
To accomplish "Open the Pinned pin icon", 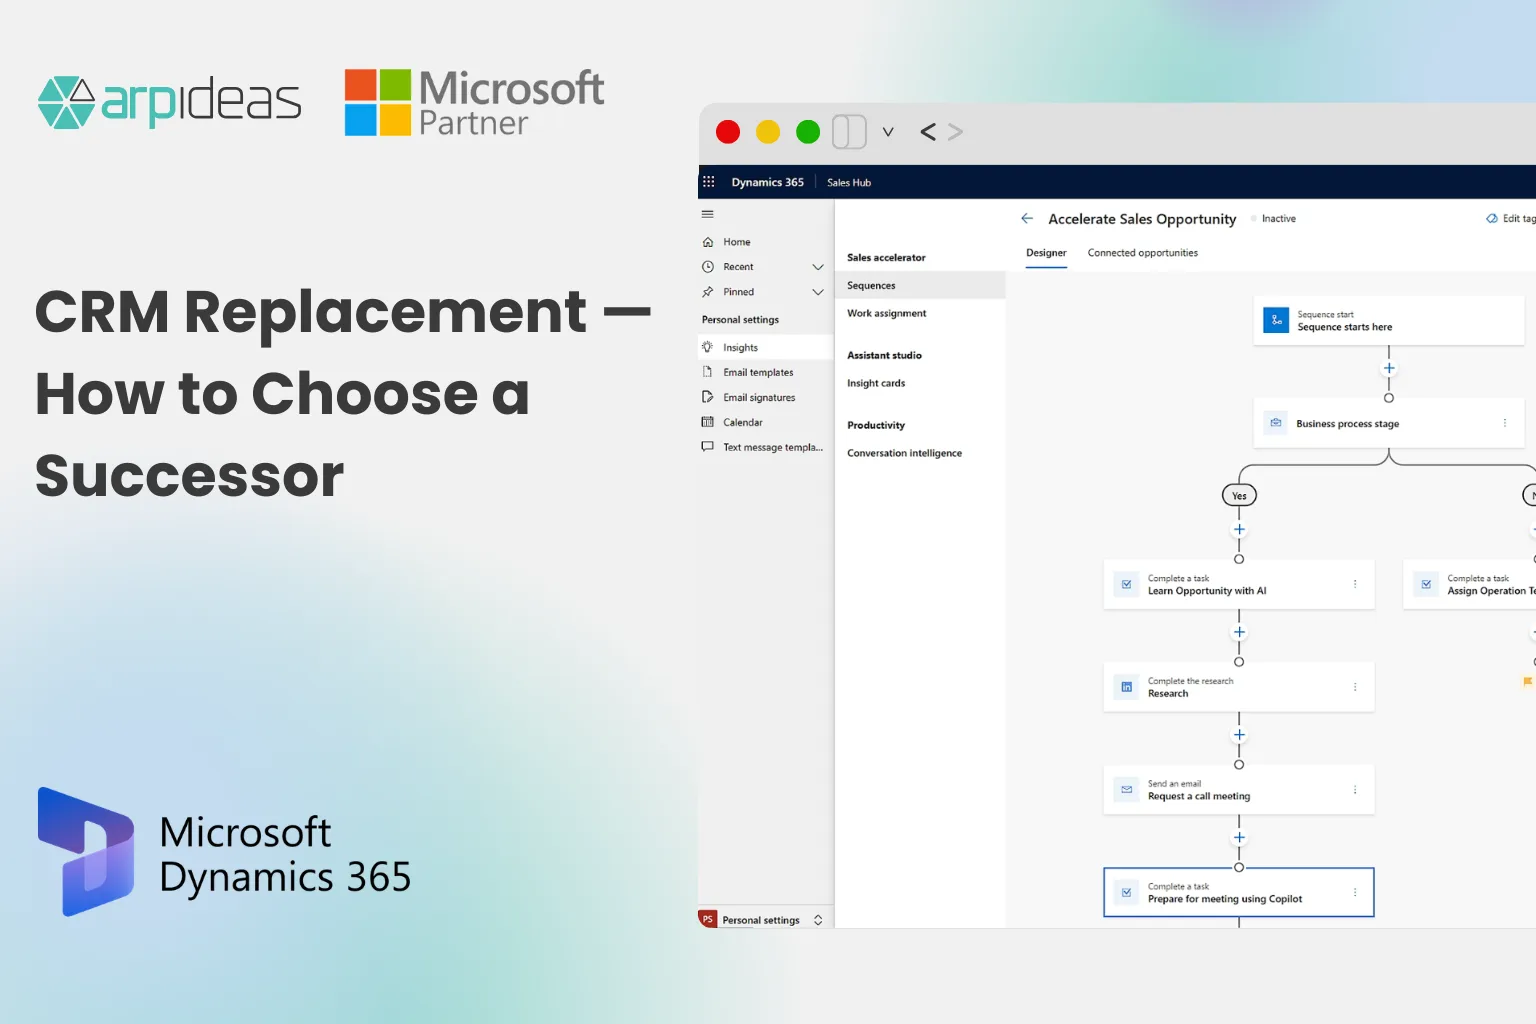I will click(708, 292).
